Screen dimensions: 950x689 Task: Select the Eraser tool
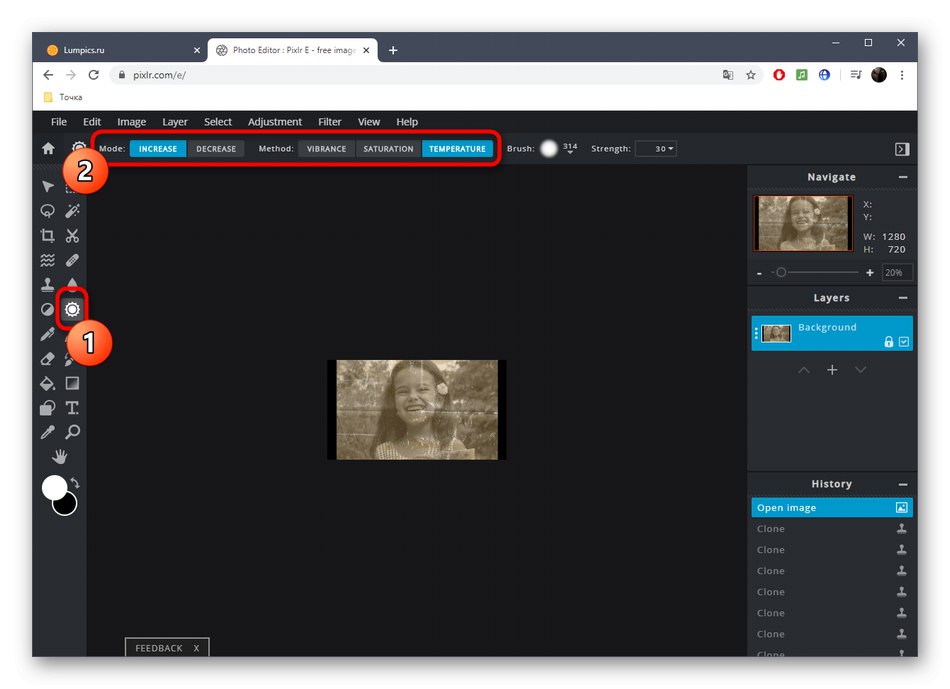(x=47, y=359)
